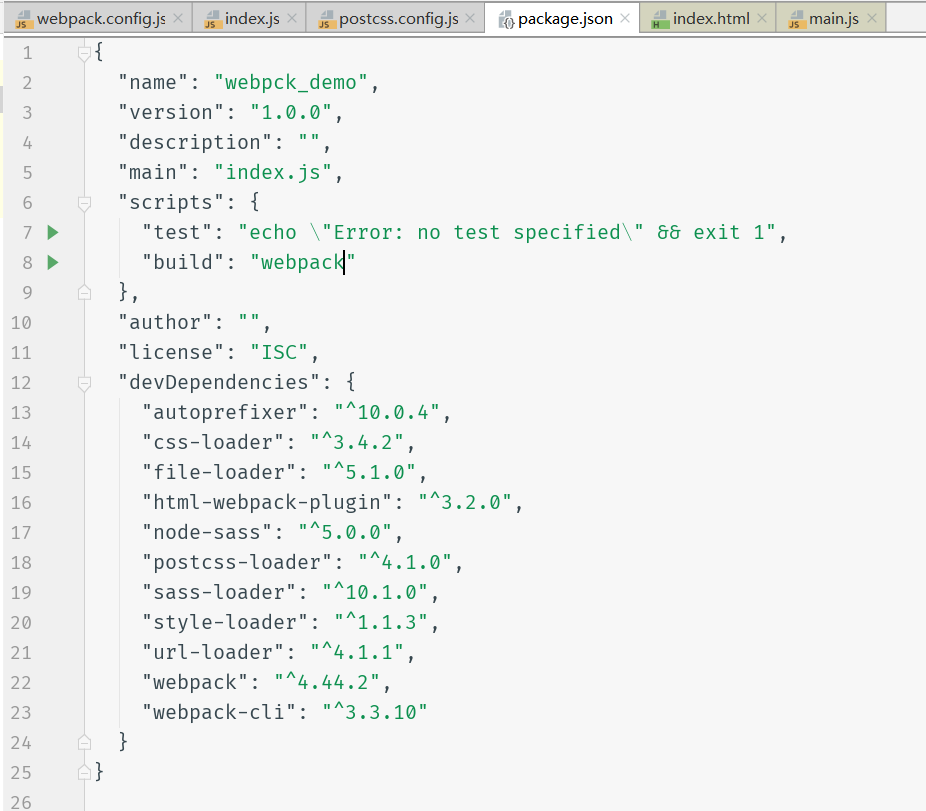
Task: Click line number 13 in the gutter
Action: [21, 413]
